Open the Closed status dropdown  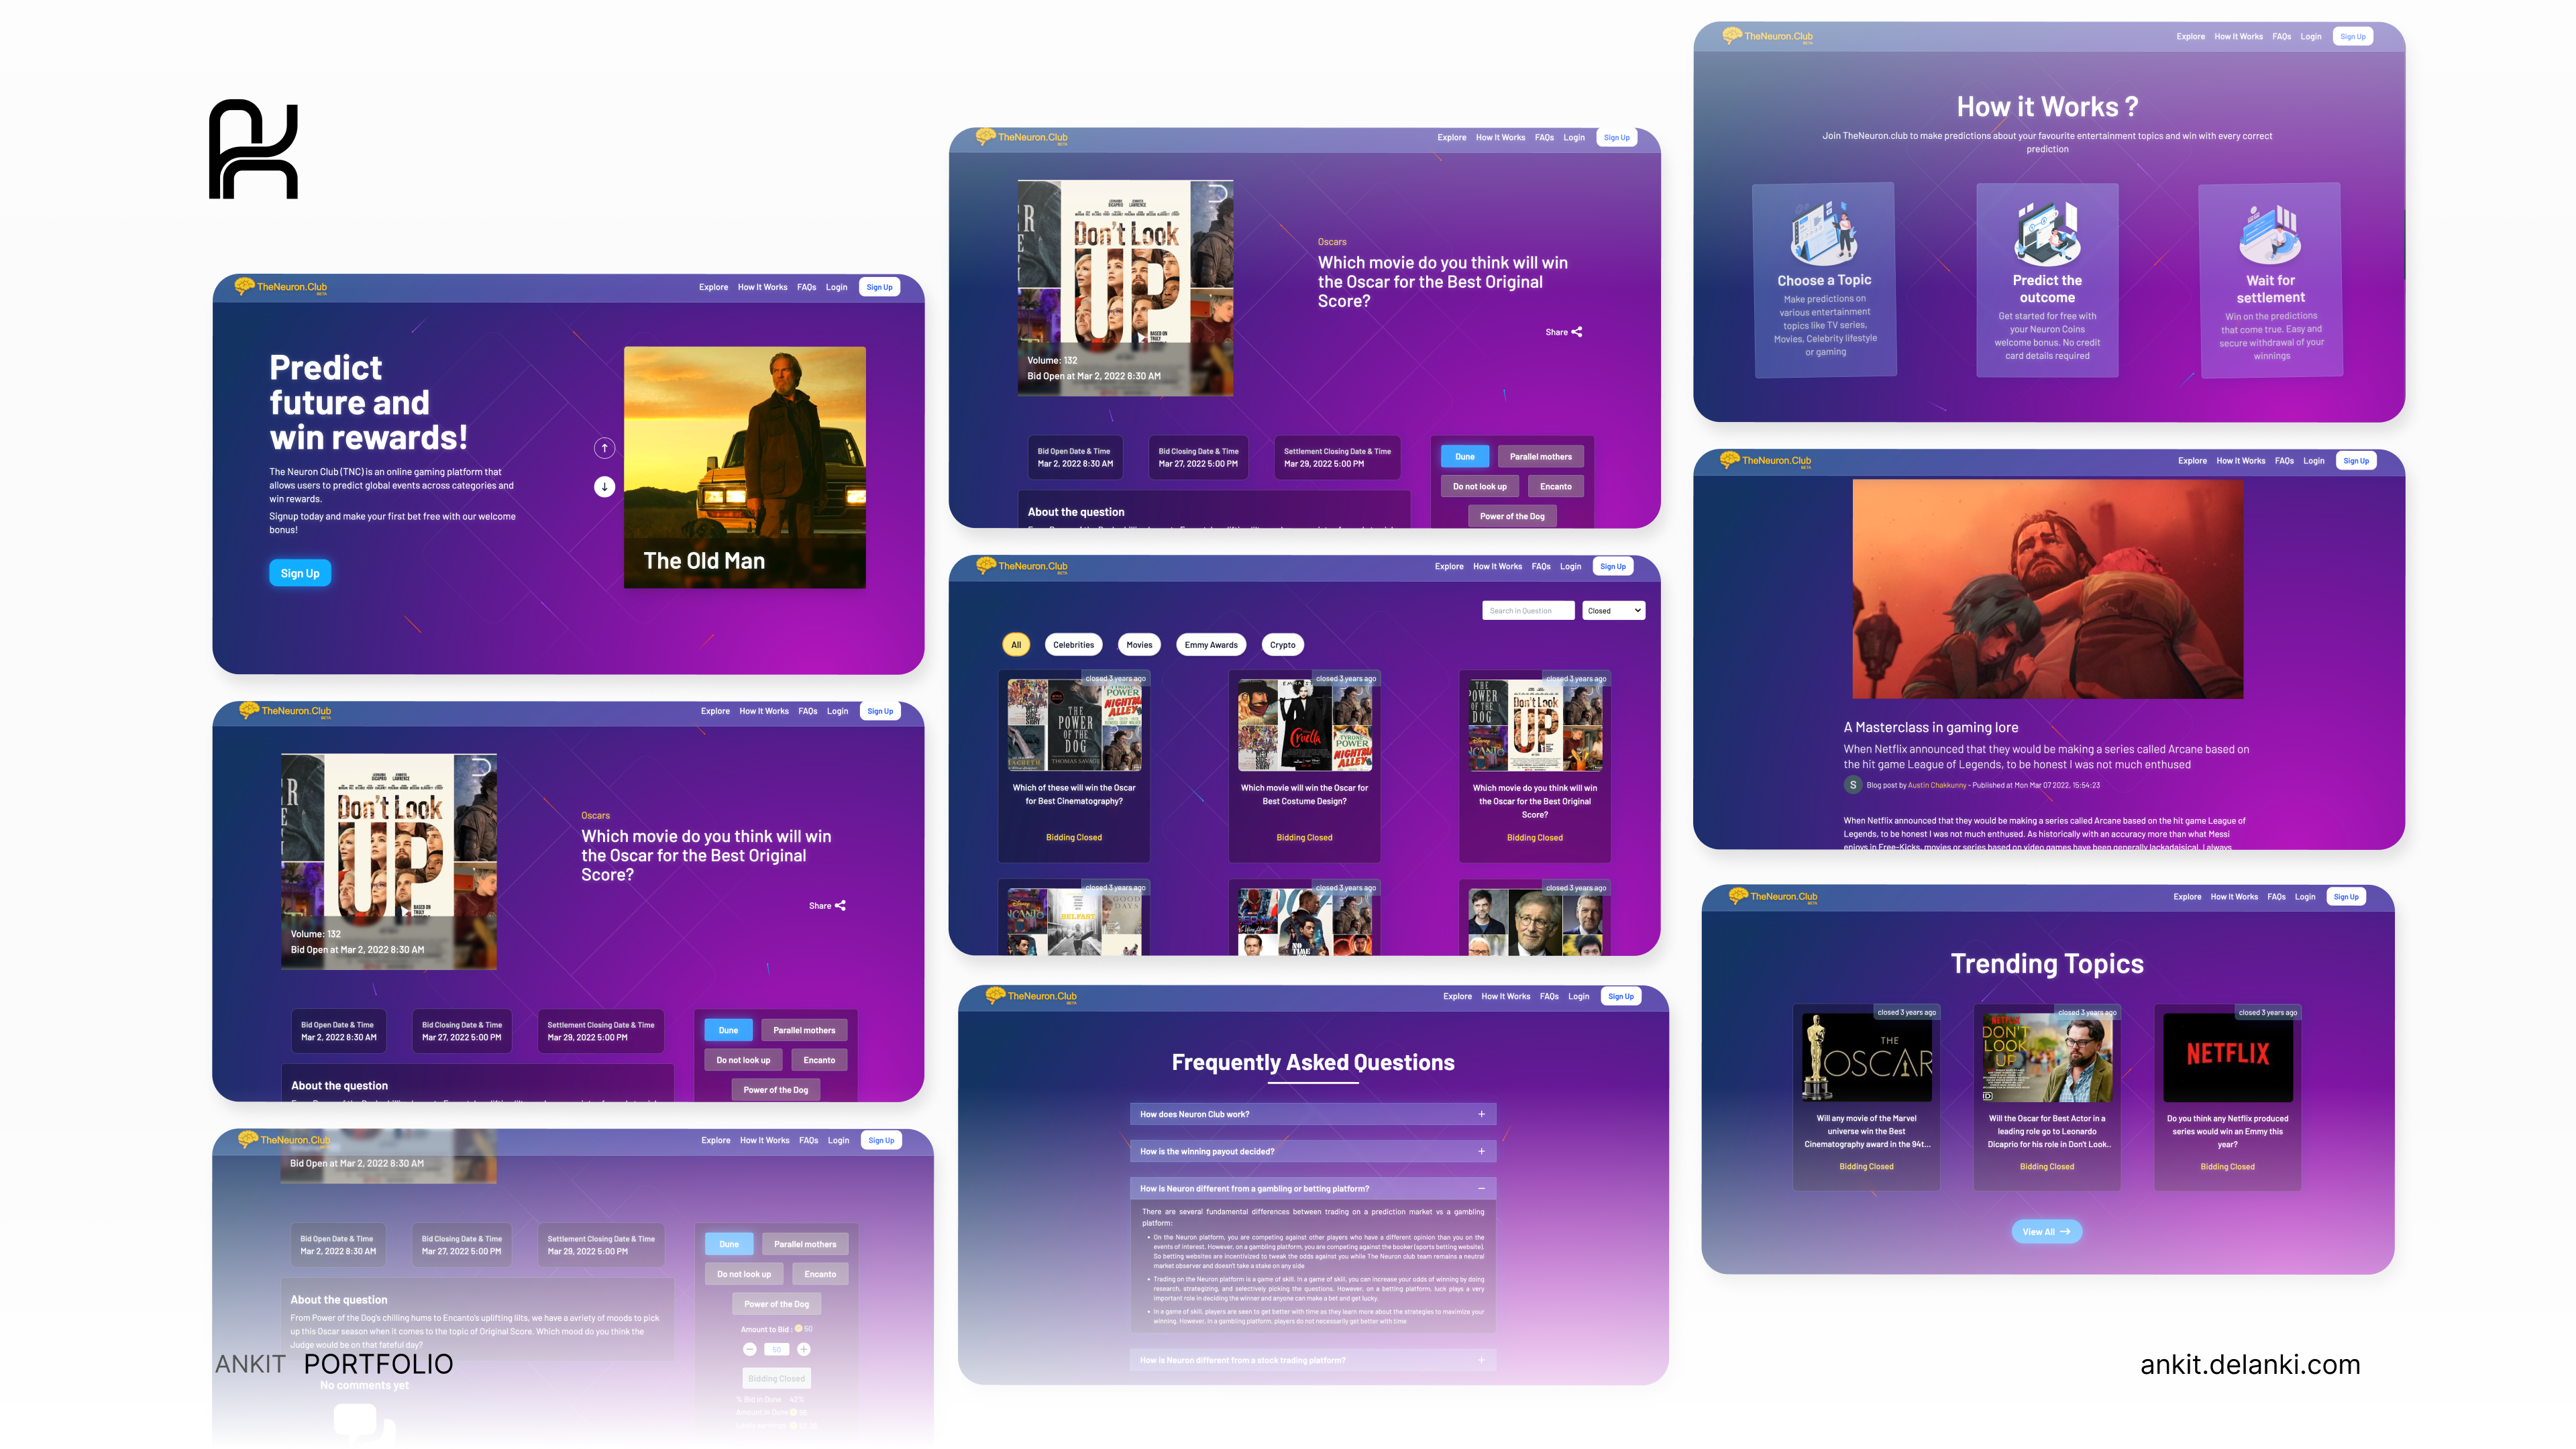point(1613,610)
